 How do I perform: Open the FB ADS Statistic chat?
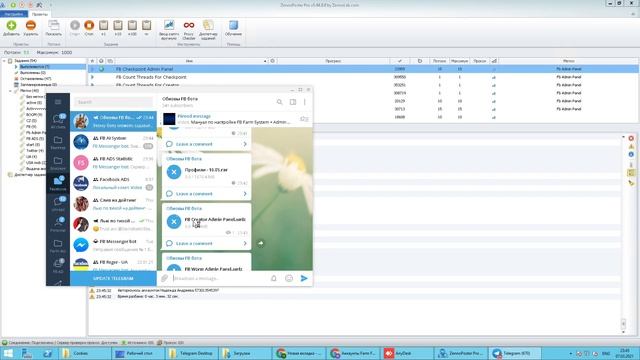(113, 162)
